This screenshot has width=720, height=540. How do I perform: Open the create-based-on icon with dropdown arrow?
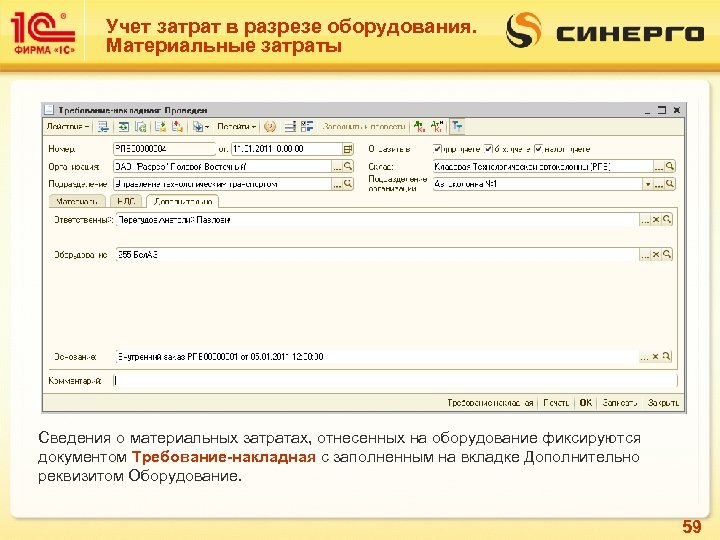[201, 127]
